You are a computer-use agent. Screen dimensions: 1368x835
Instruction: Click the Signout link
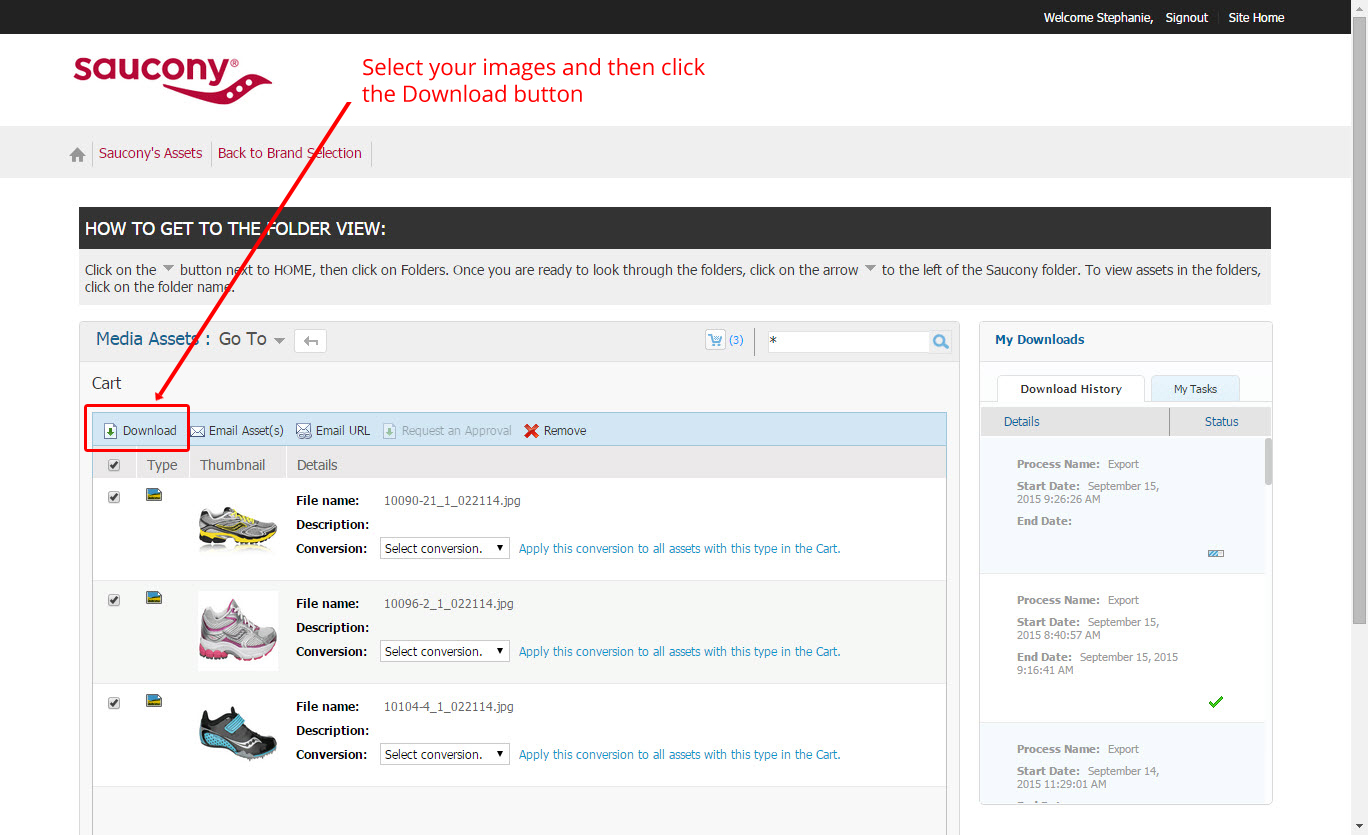[x=1187, y=17]
